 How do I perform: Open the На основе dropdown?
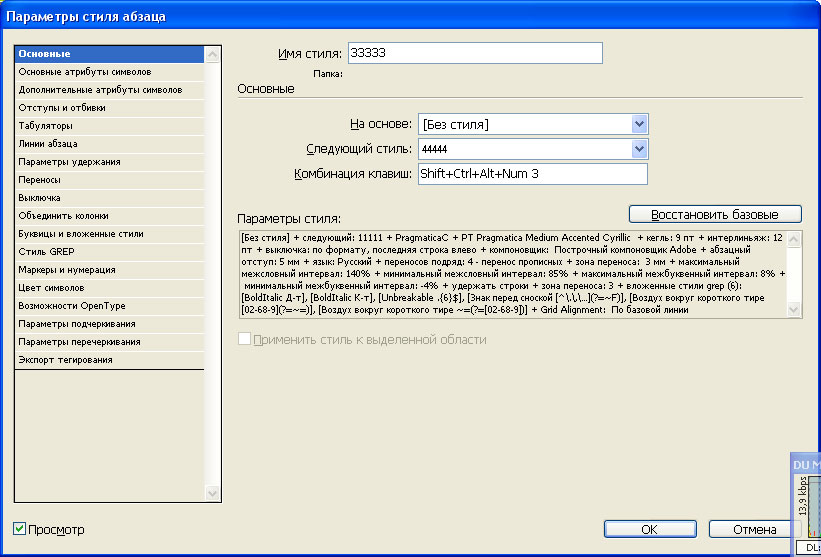pyautogui.click(x=533, y=125)
